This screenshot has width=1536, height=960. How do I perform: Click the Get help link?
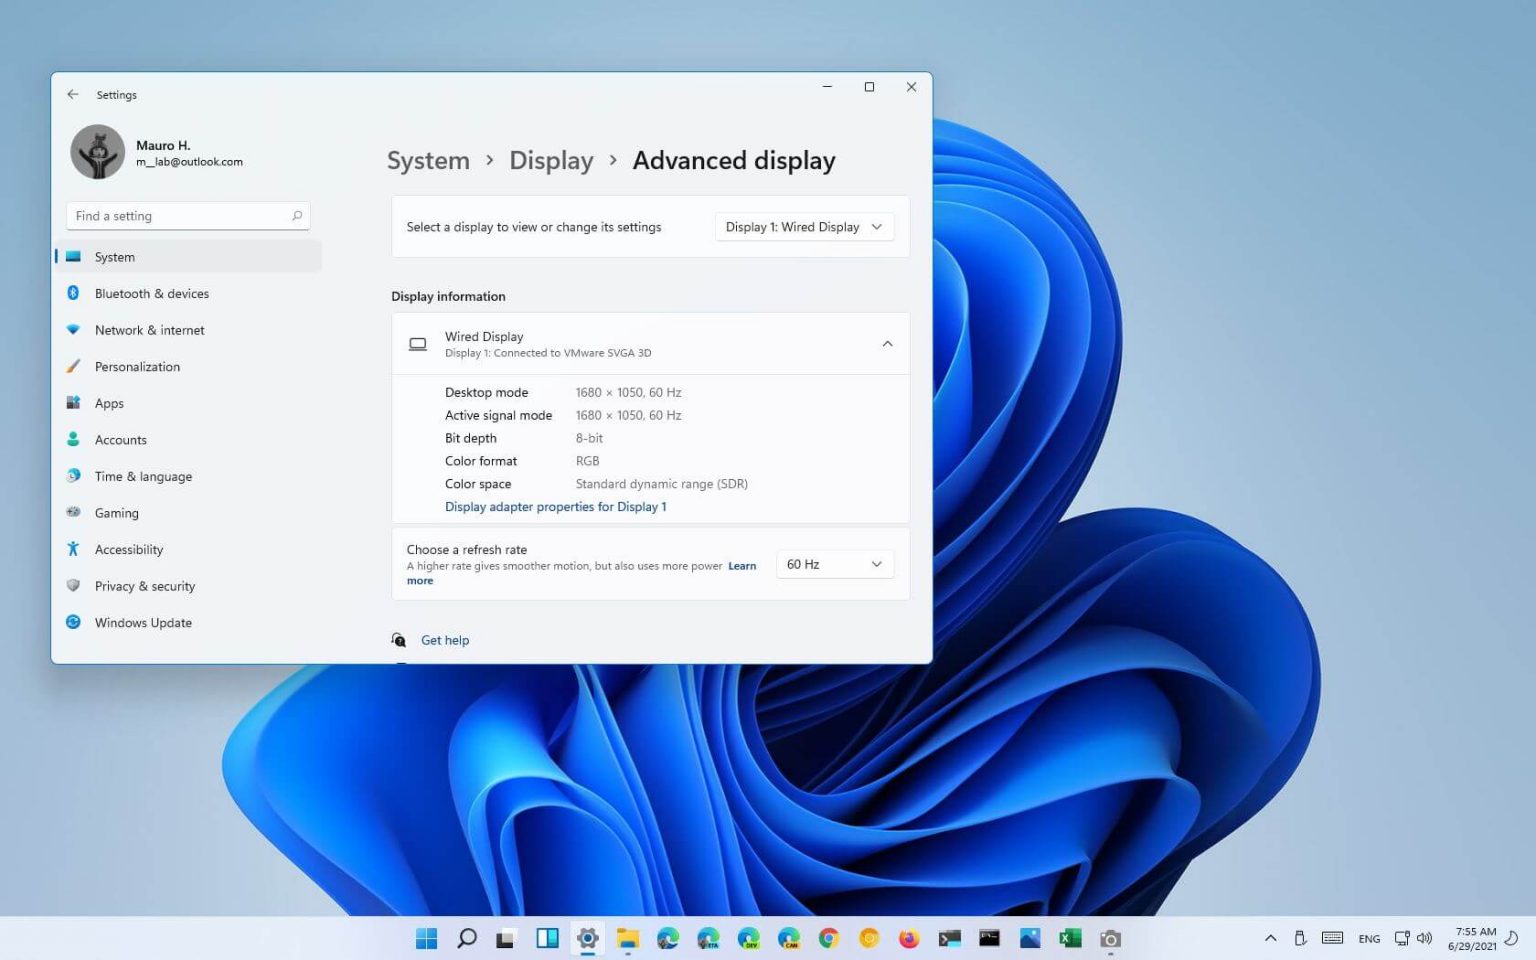point(444,641)
